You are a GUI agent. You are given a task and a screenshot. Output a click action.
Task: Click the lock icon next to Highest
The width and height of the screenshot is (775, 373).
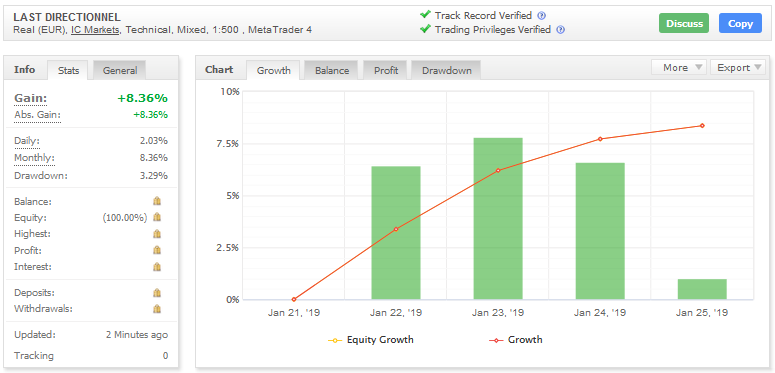tap(157, 234)
